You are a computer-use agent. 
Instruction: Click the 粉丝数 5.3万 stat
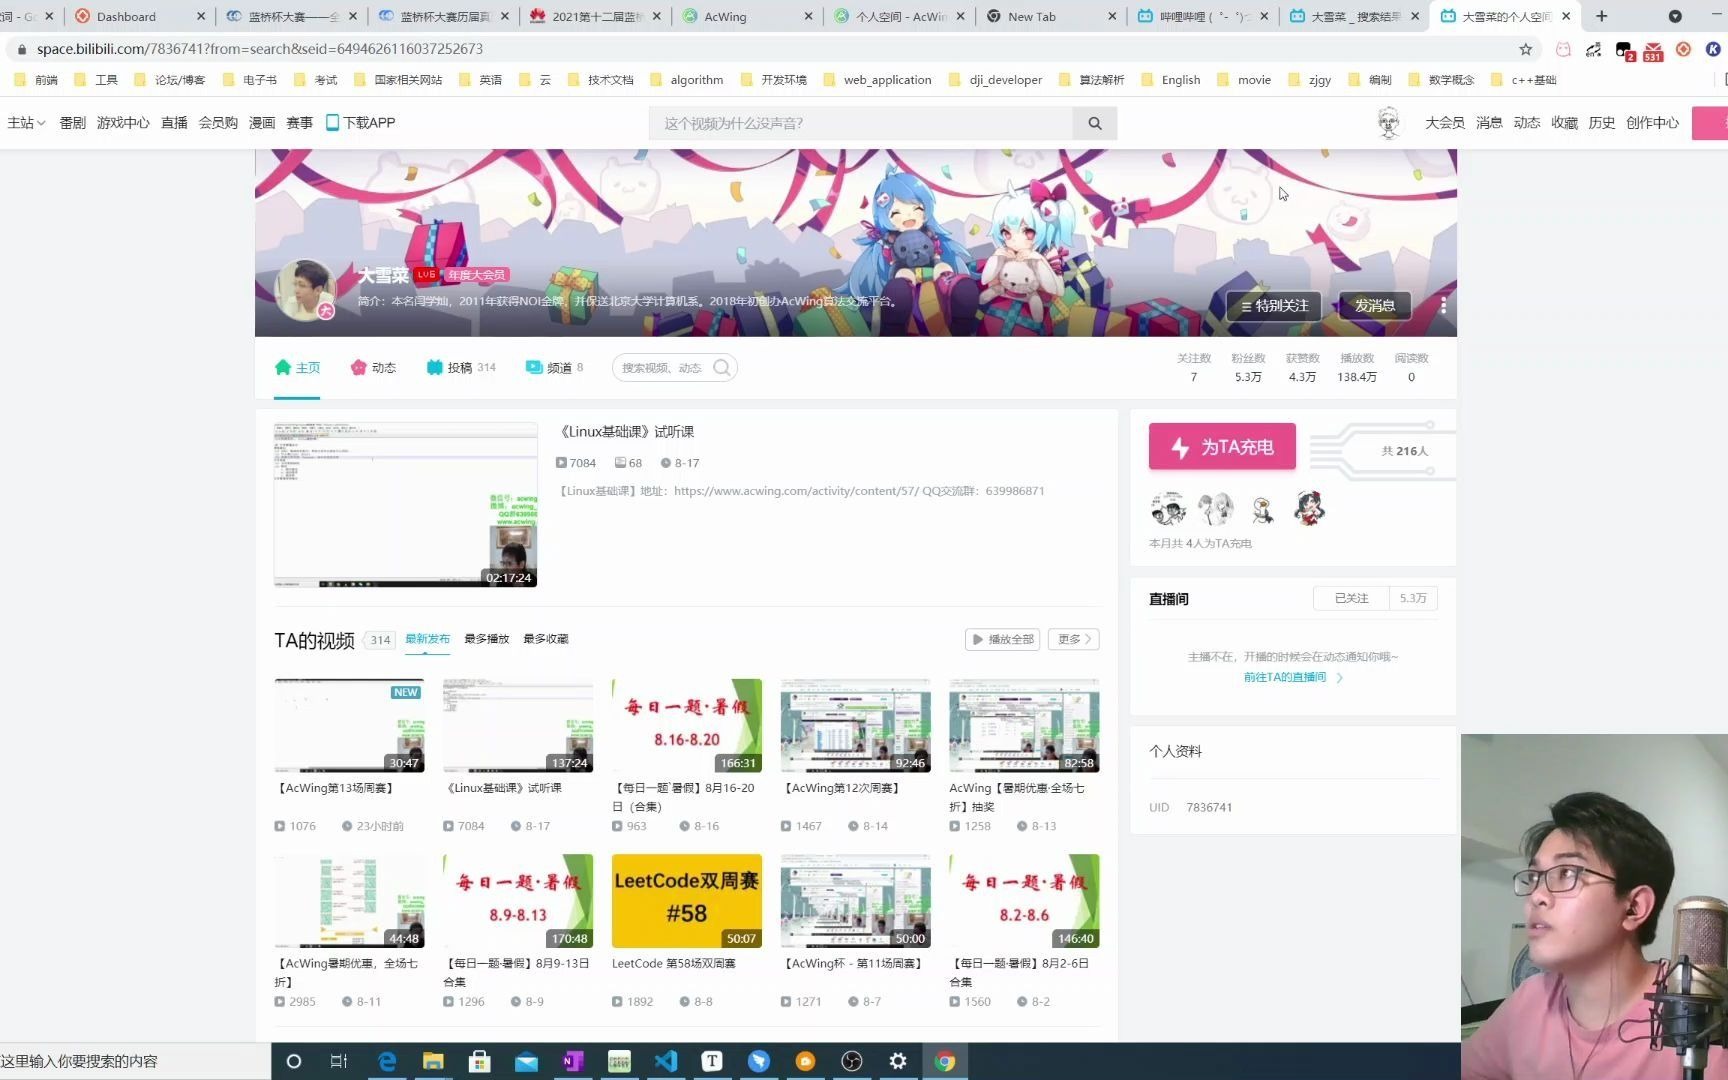point(1247,368)
